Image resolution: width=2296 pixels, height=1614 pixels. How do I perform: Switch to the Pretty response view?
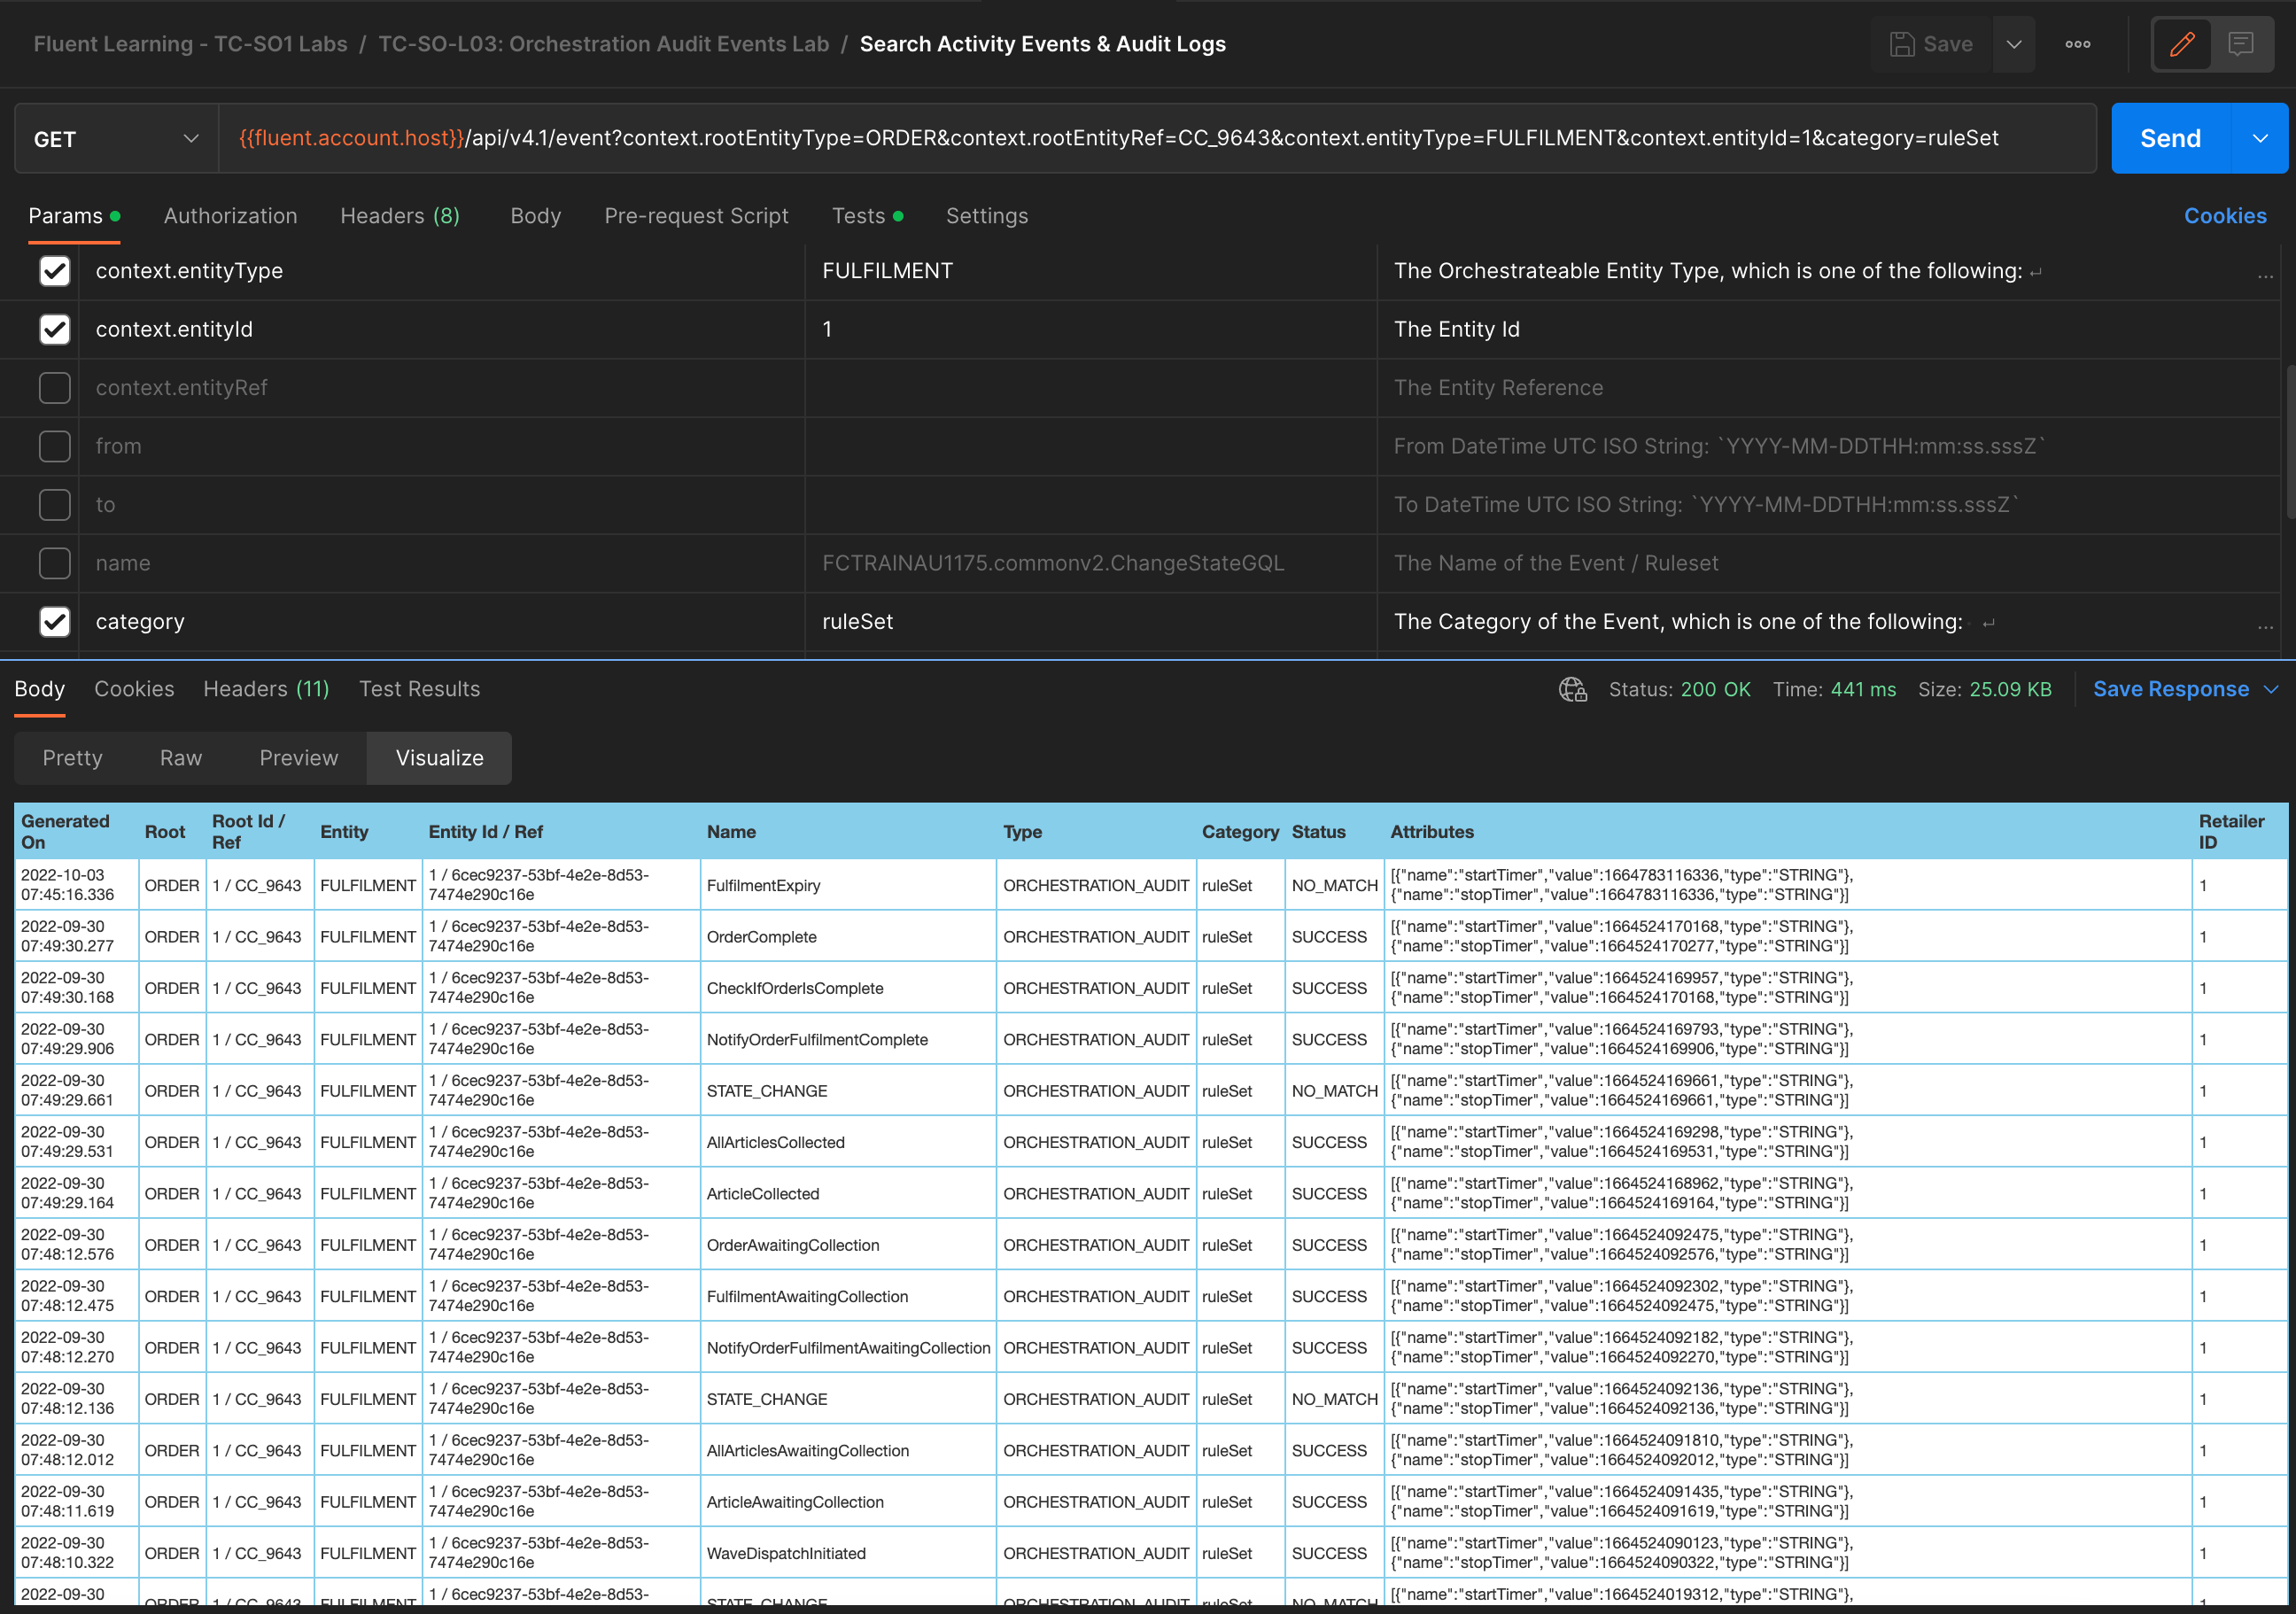(72, 758)
